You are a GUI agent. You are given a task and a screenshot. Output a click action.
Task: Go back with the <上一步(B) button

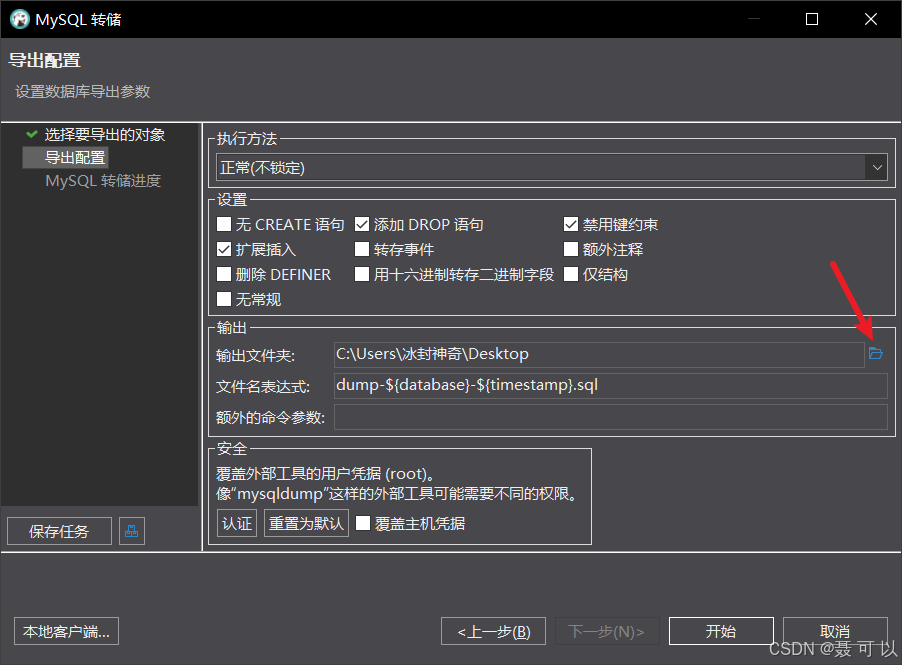[494, 631]
